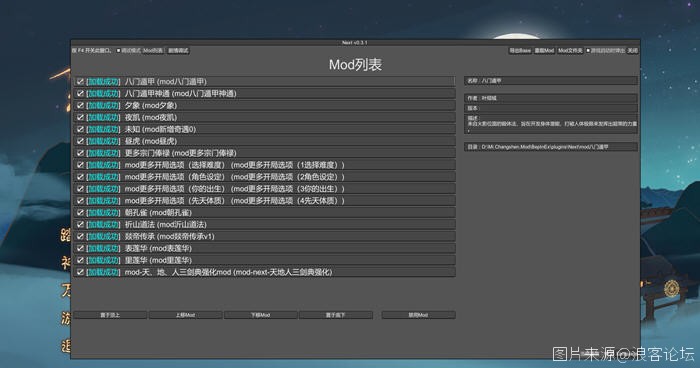700x368 pixels.
Task: Uncheck the 里莲华 mod checkbox
Action: (x=80, y=260)
